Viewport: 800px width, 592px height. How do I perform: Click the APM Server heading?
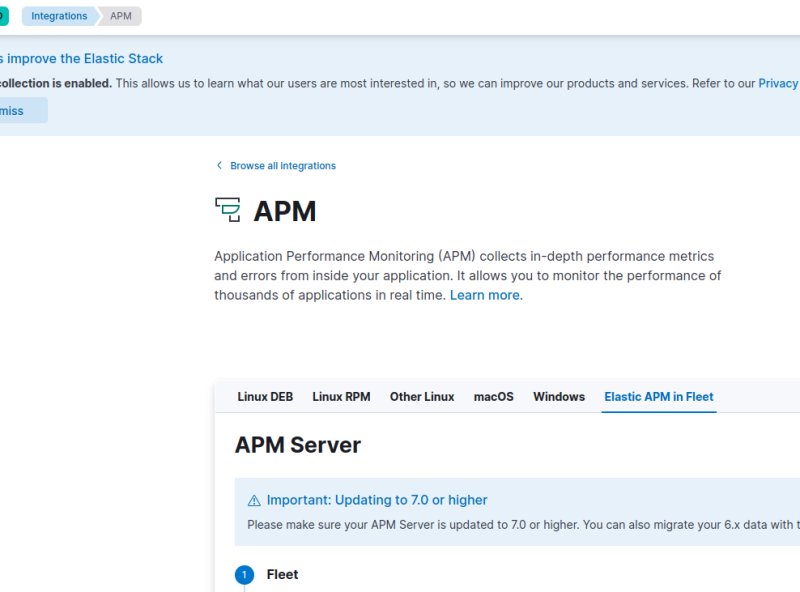click(x=297, y=445)
